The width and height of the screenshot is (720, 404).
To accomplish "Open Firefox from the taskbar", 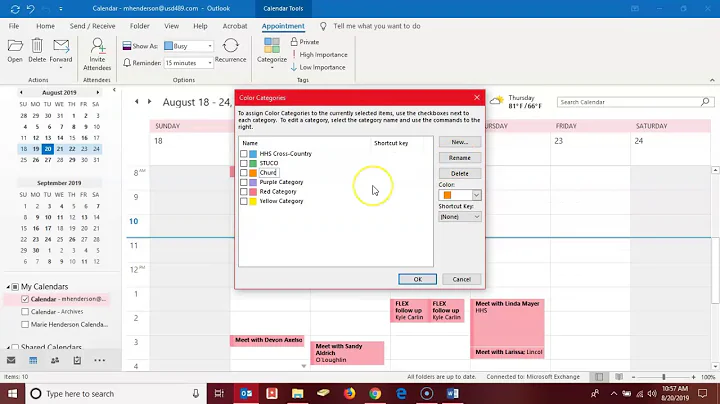I will (x=349, y=393).
